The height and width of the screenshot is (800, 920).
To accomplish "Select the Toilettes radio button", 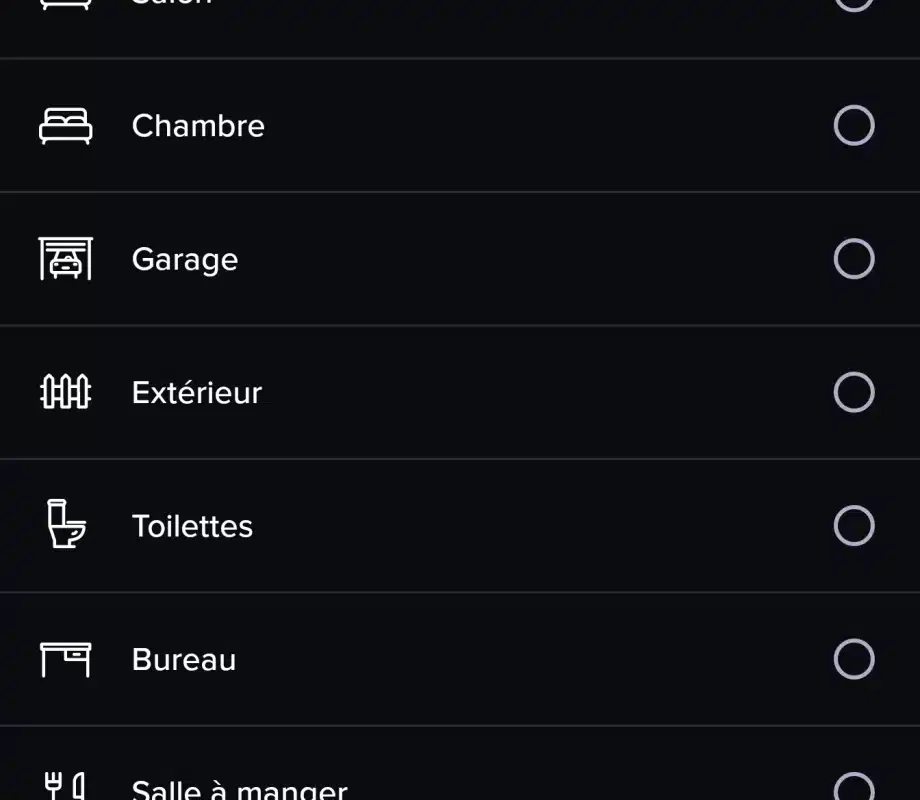I will (x=854, y=525).
